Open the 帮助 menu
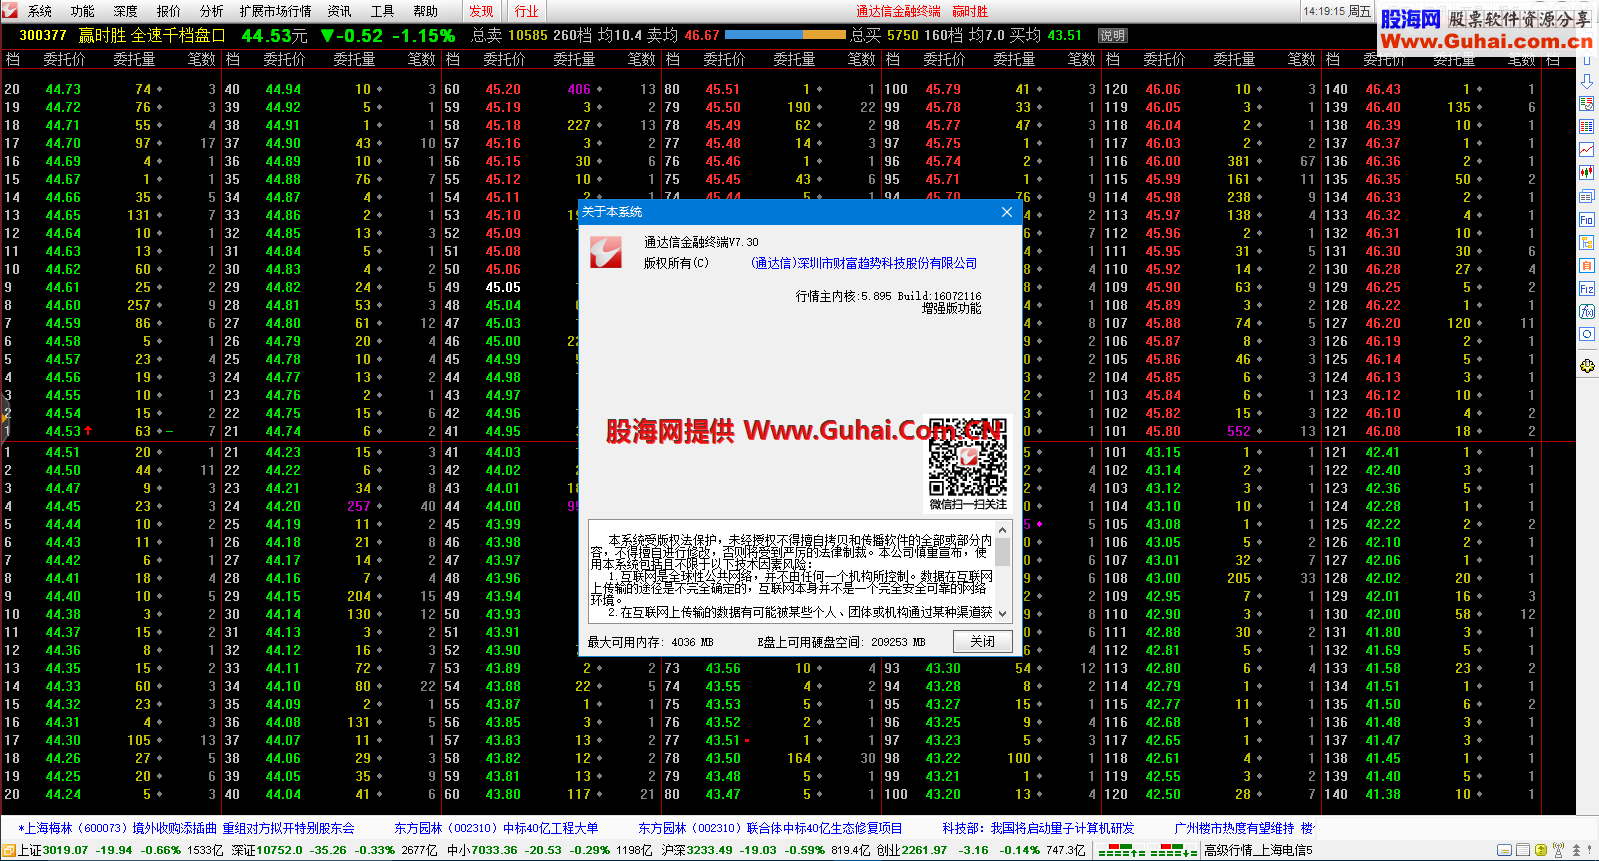Screen dimensions: 1599x861 coord(426,11)
